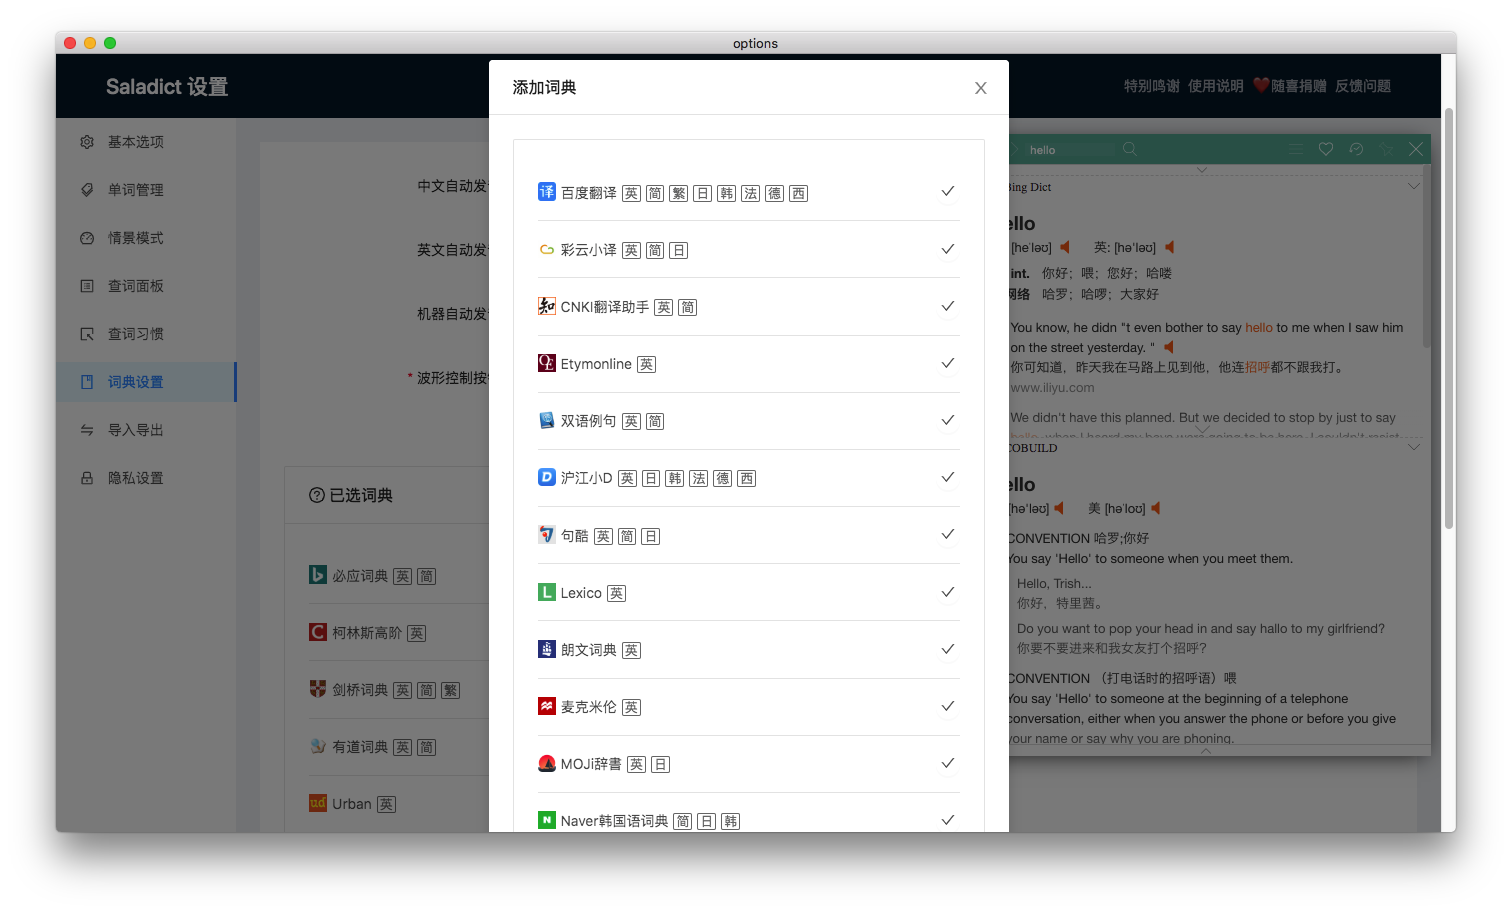Click the Lexico icon
This screenshot has width=1512, height=912.
[x=547, y=592]
